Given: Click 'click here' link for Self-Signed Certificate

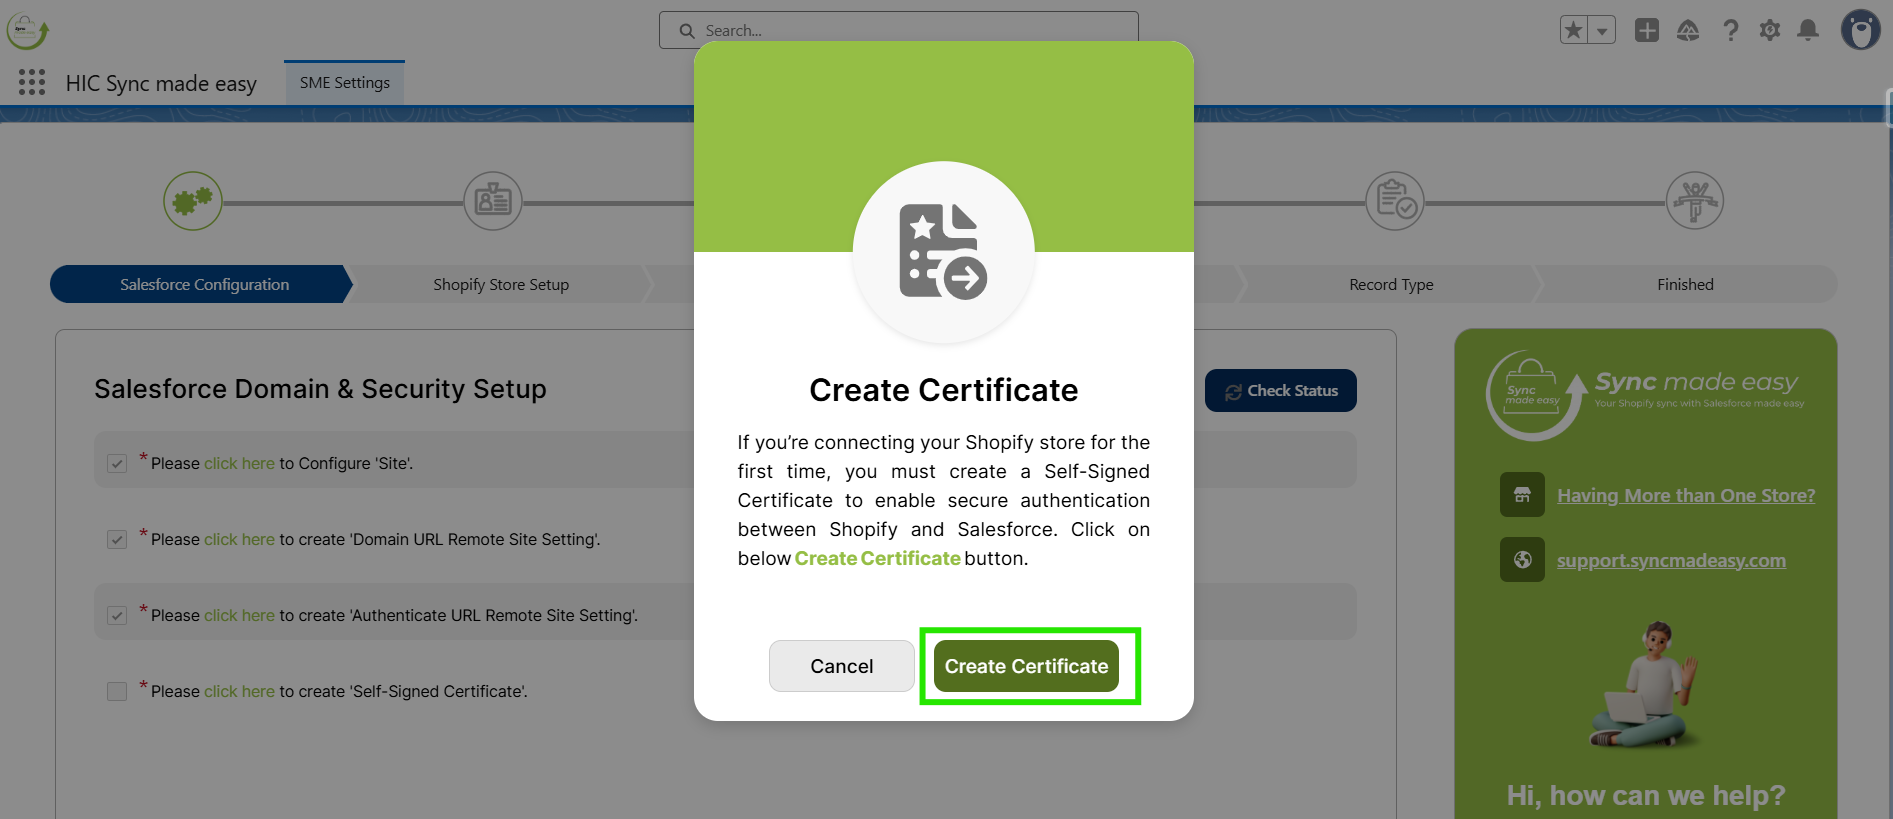Looking at the screenshot, I should pyautogui.click(x=239, y=692).
